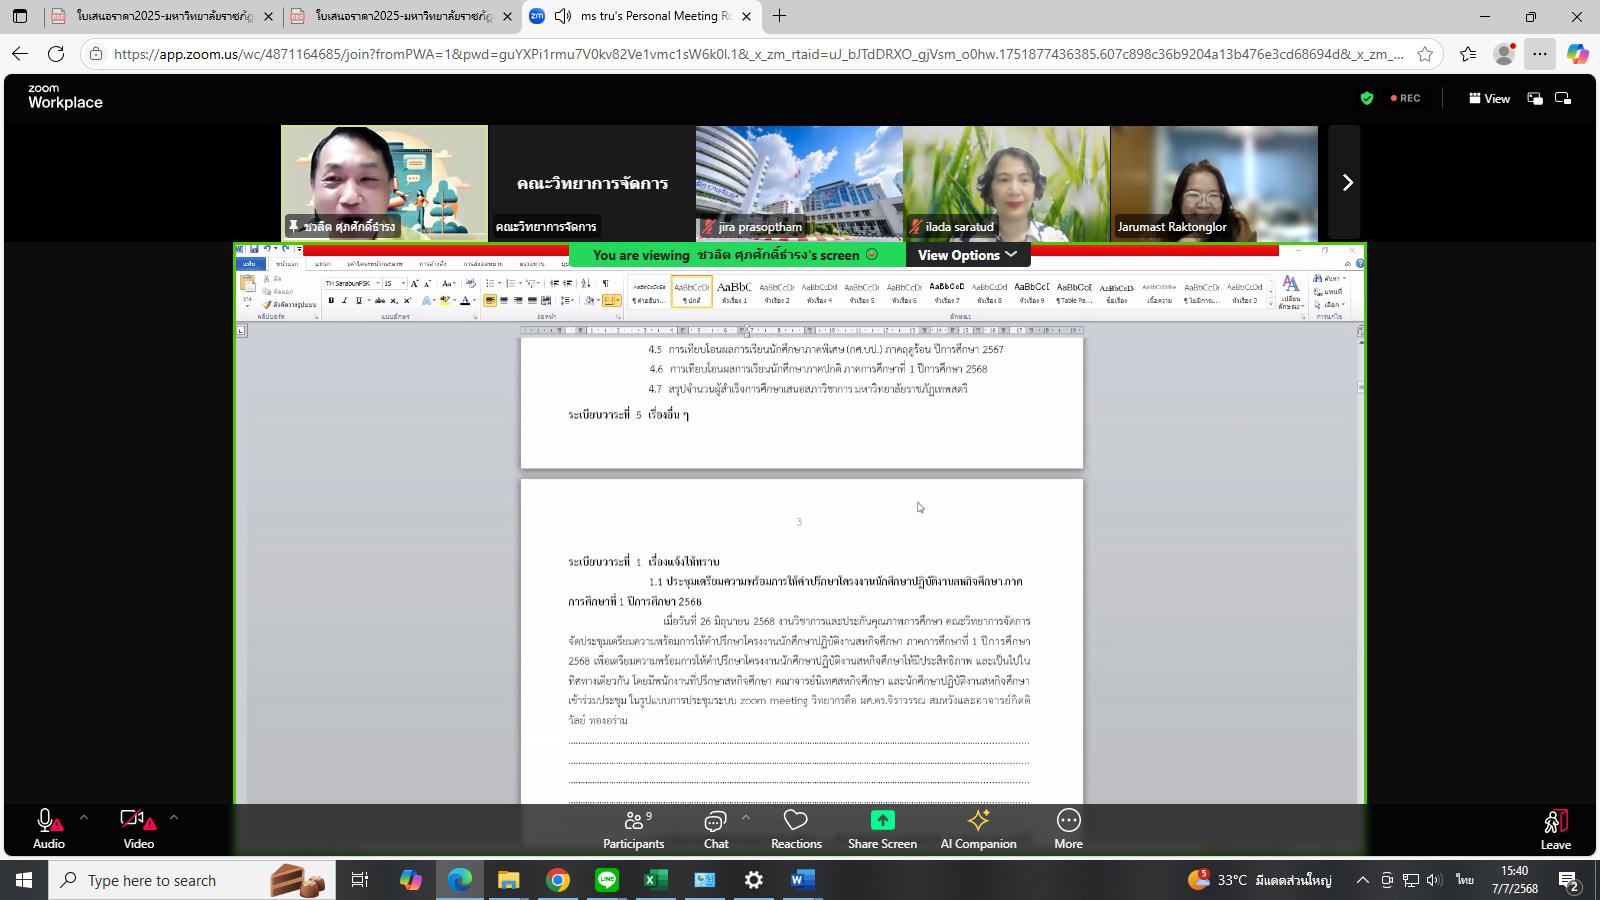Click the Justify icon in Word

pyautogui.click(x=532, y=300)
